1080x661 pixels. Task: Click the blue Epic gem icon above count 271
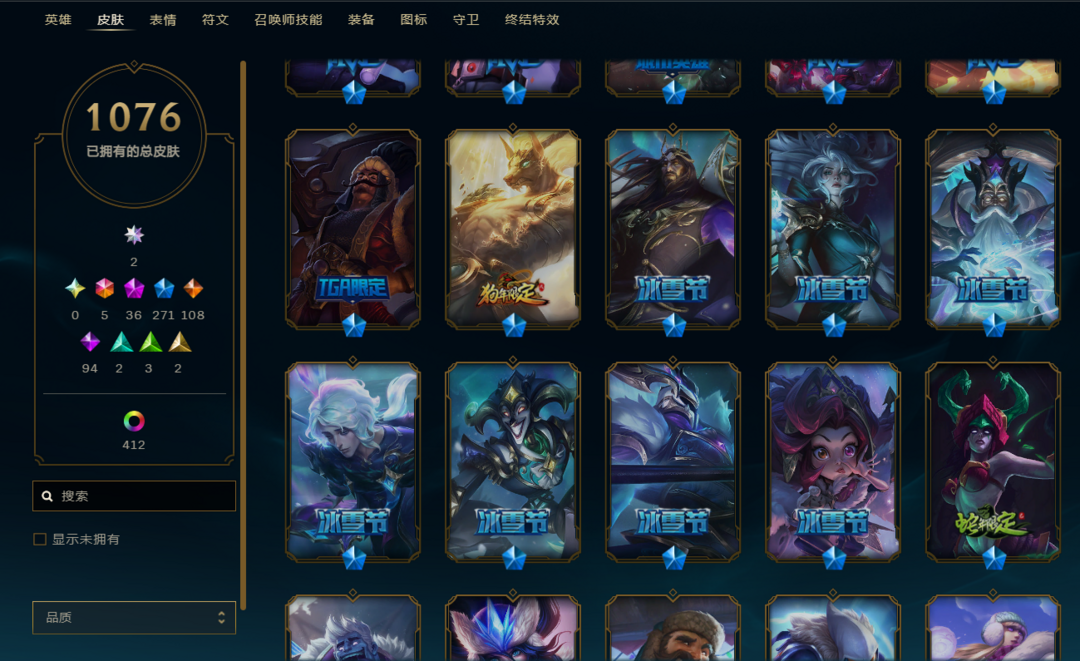tap(164, 288)
